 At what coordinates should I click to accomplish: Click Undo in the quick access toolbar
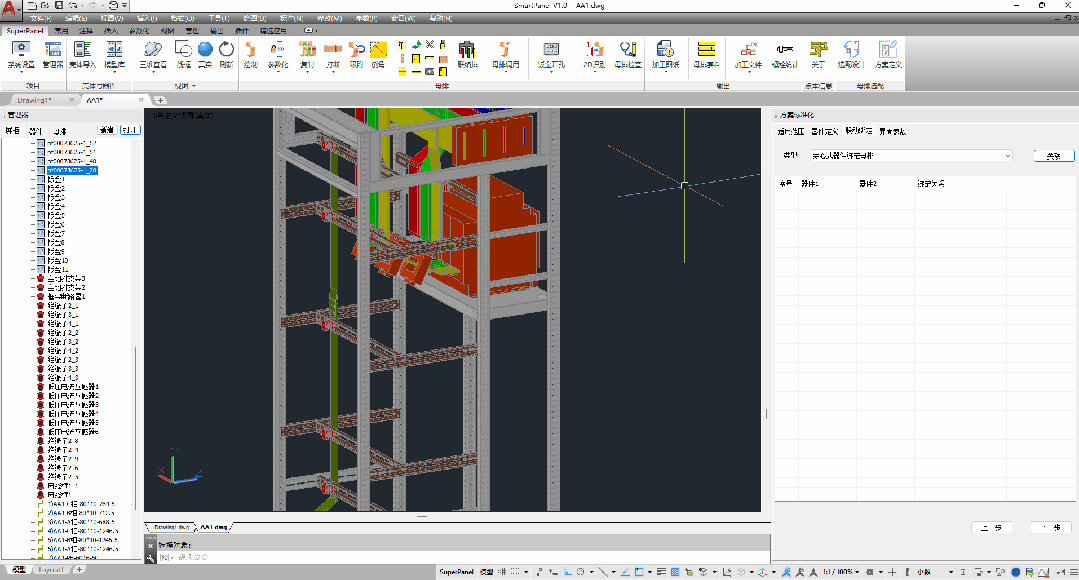point(73,6)
